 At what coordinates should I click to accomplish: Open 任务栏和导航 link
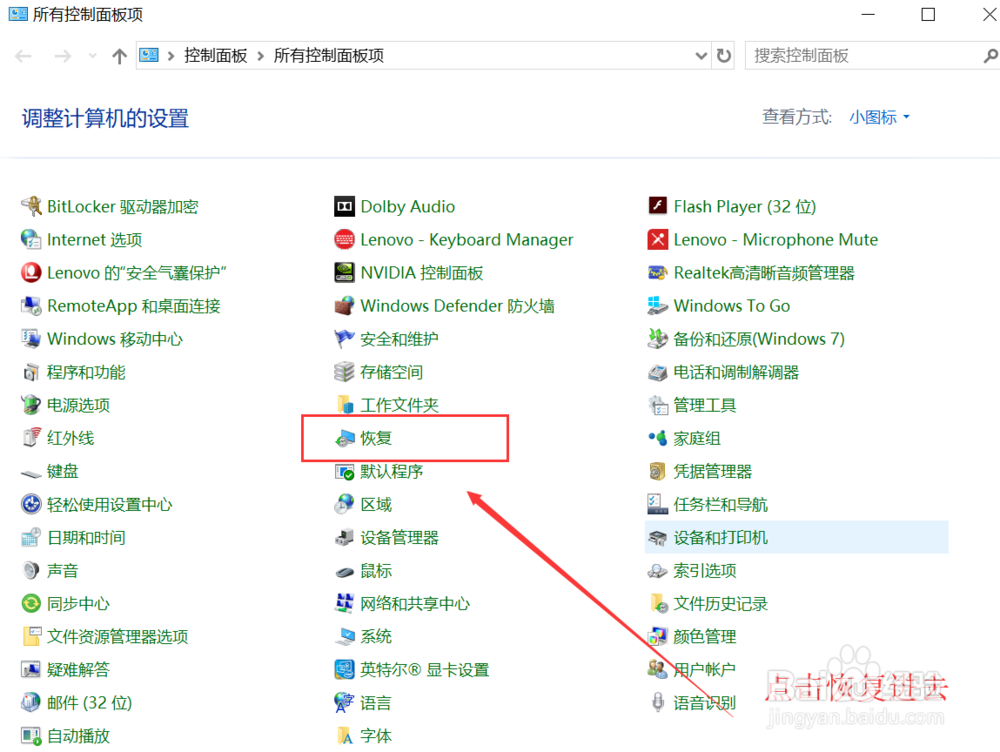(721, 505)
